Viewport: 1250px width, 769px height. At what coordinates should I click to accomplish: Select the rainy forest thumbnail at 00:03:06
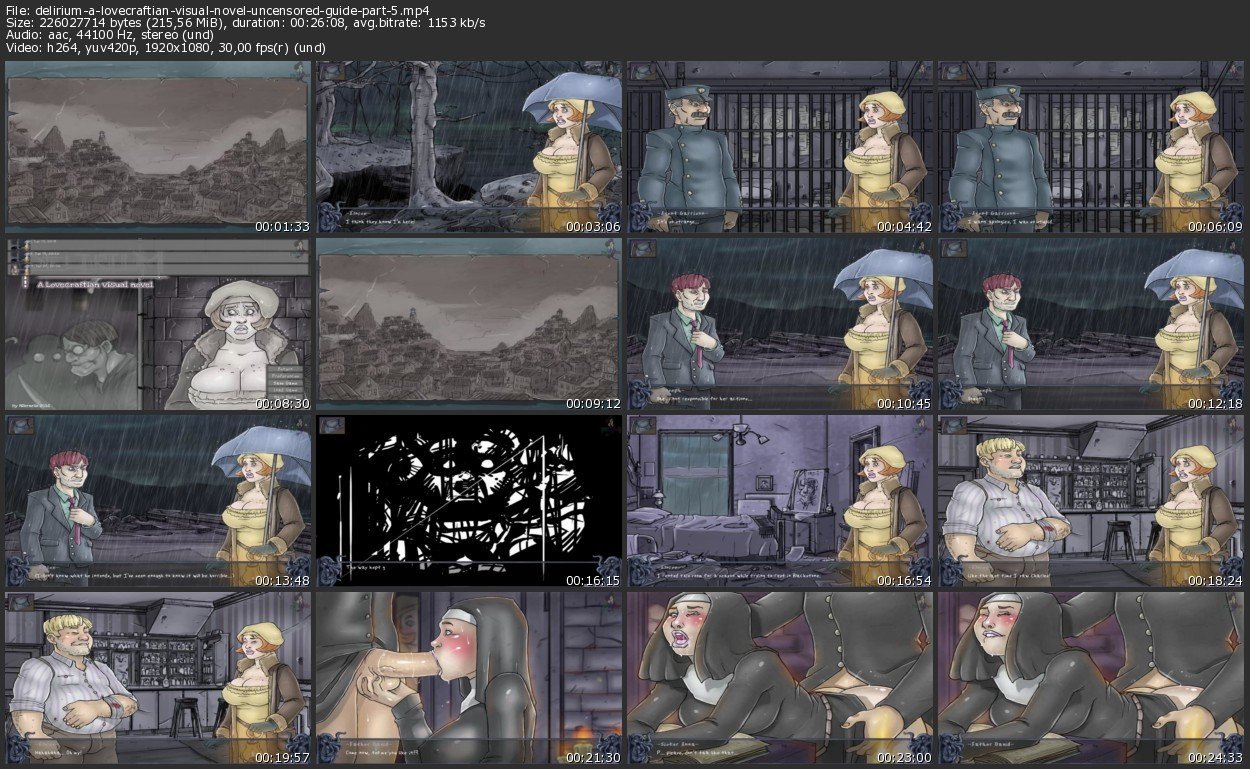click(469, 147)
